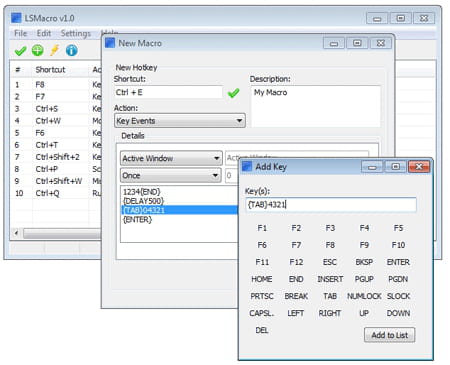
Task: Expand the Active Window dropdown
Action: (171, 158)
